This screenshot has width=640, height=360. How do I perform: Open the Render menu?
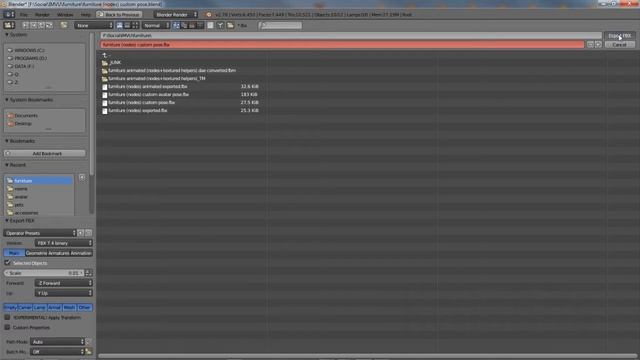[x=42, y=14]
